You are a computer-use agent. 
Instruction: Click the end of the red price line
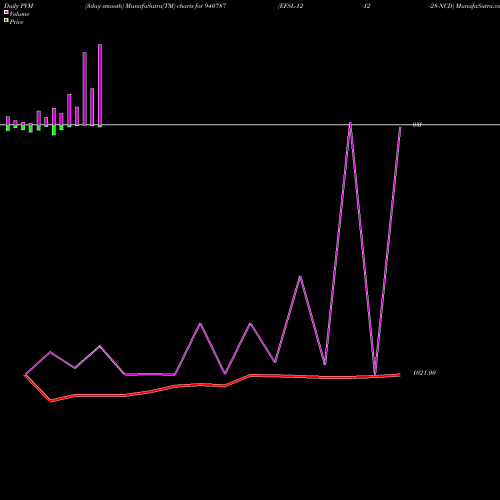pyautogui.click(x=399, y=375)
